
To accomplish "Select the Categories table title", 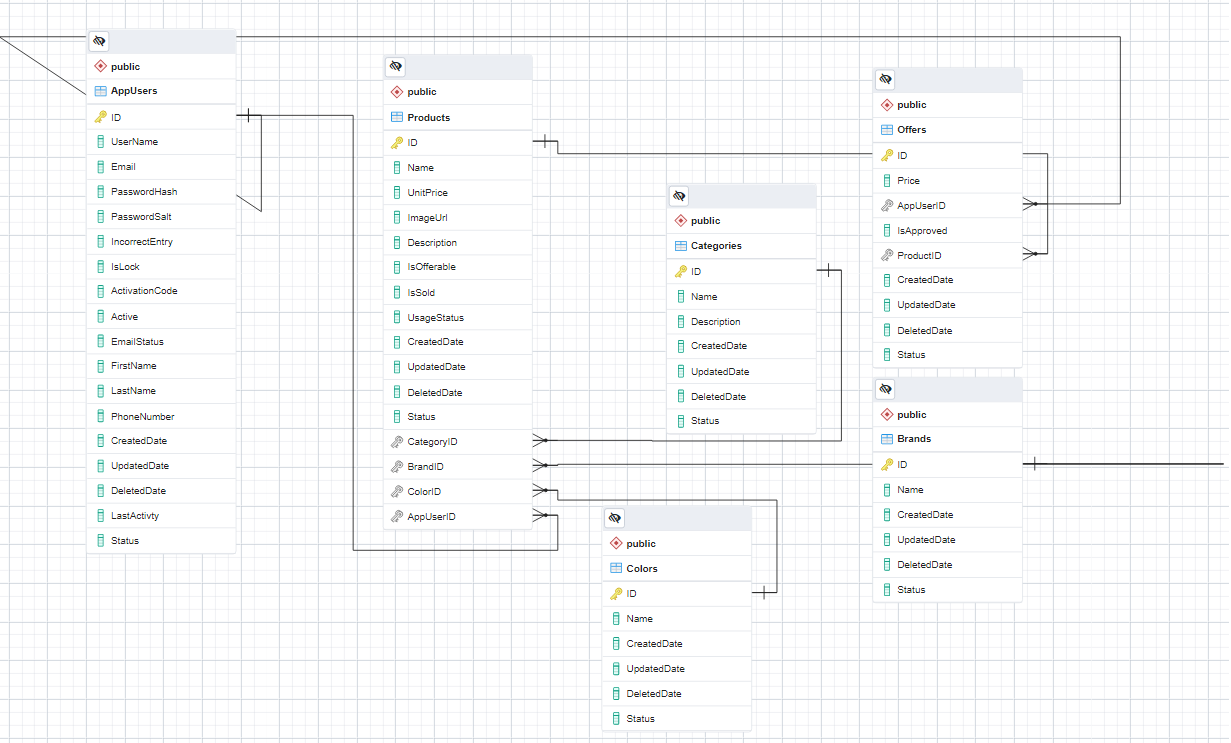I will point(716,246).
